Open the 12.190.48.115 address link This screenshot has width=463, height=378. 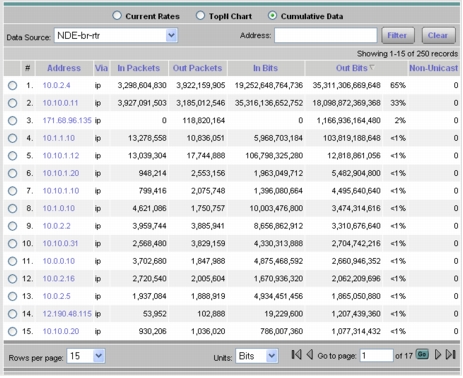point(67,314)
